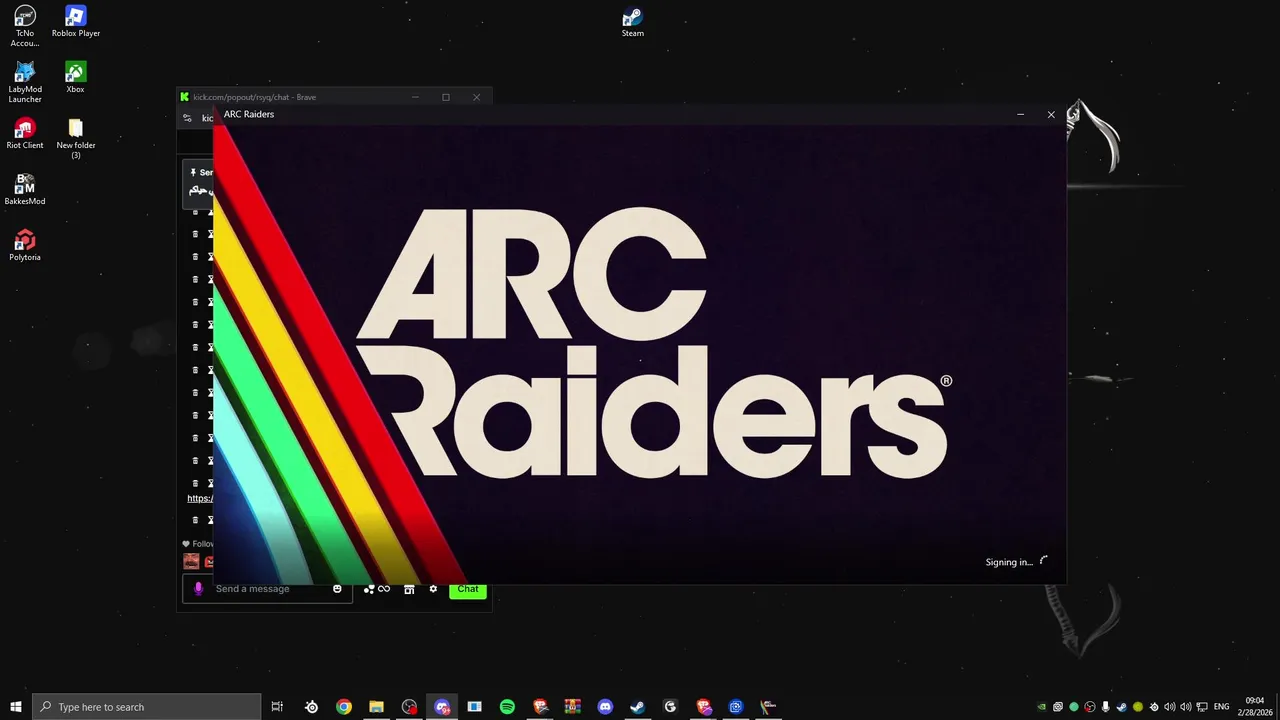Close the ARC Raiders launcher window
This screenshot has height=720, width=1280.
pos(1051,115)
